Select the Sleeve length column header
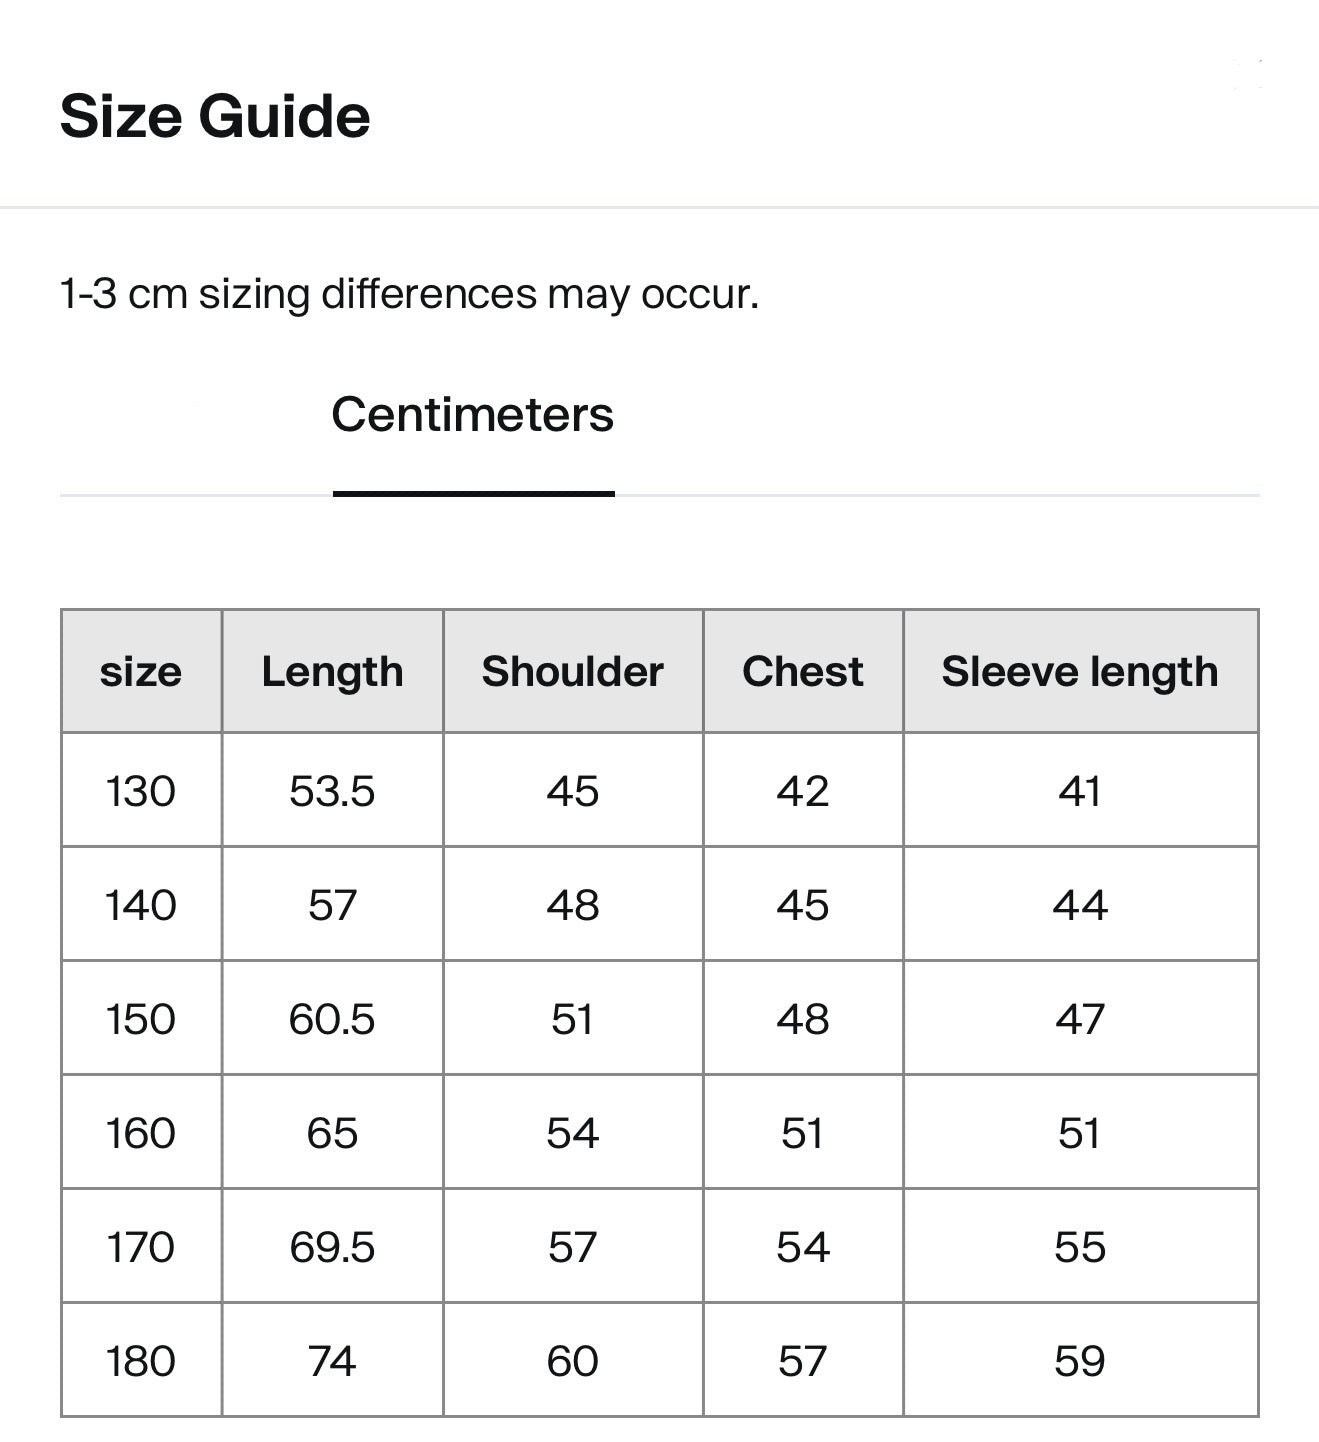The image size is (1319, 1442). click(x=1079, y=672)
